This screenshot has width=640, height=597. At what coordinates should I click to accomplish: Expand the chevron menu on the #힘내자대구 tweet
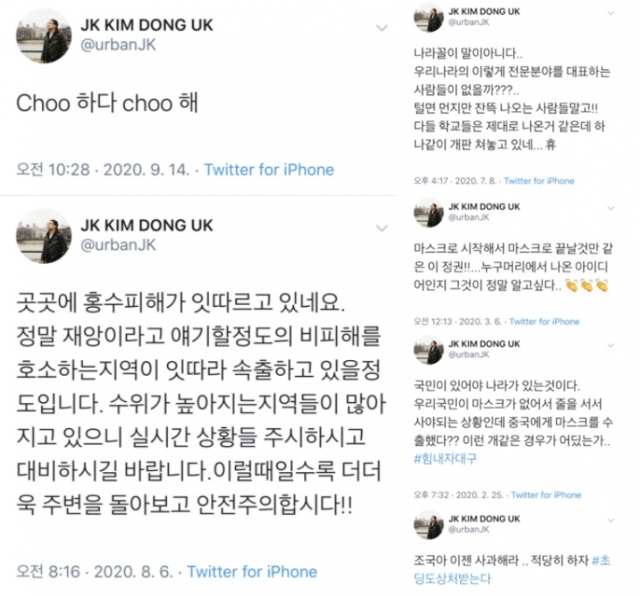(x=611, y=346)
